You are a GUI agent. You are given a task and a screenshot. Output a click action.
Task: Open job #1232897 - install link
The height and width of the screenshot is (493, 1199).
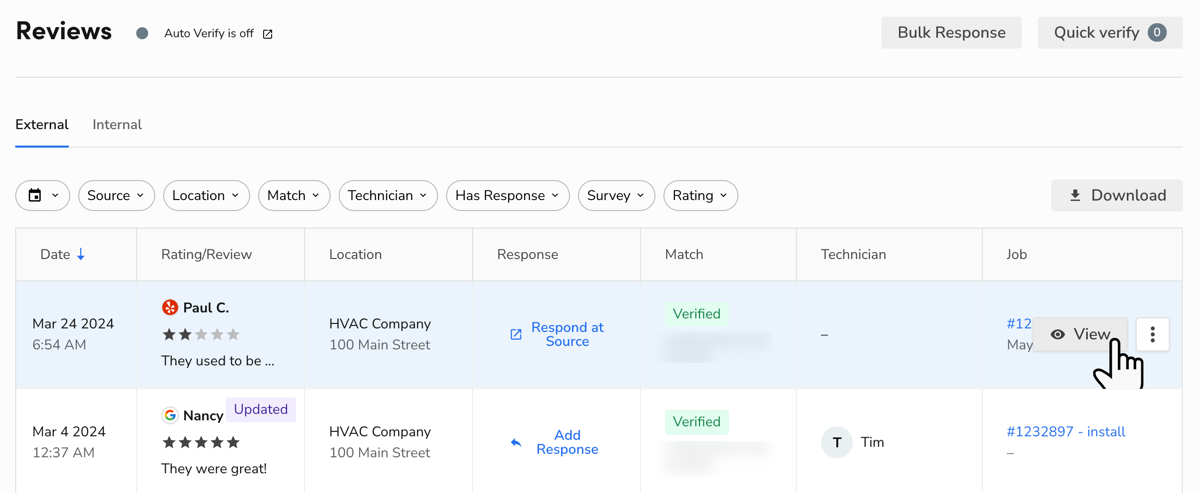pos(1065,432)
